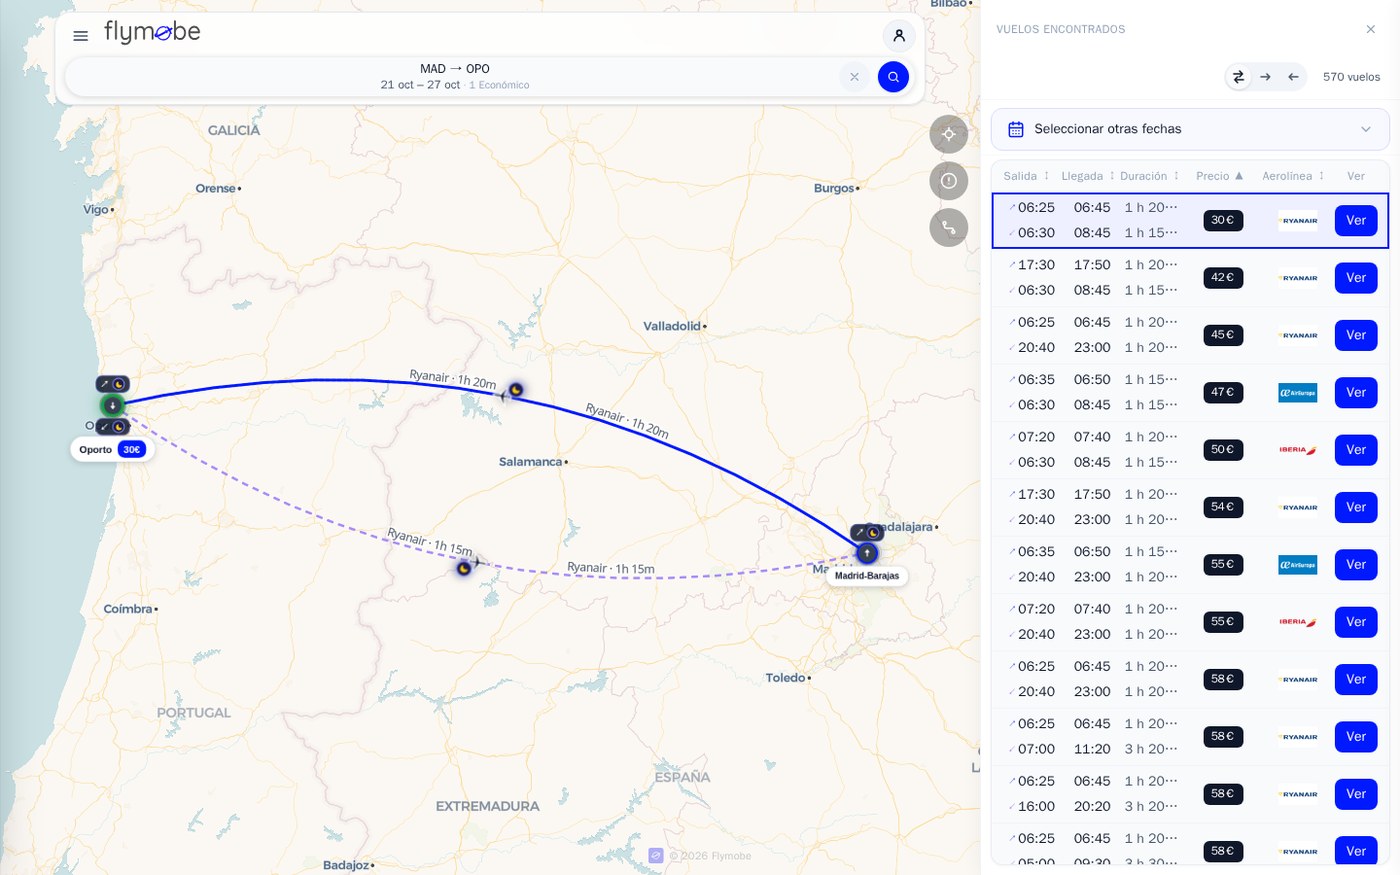
Task: Center map with the locate crosshair button
Action: (x=949, y=134)
